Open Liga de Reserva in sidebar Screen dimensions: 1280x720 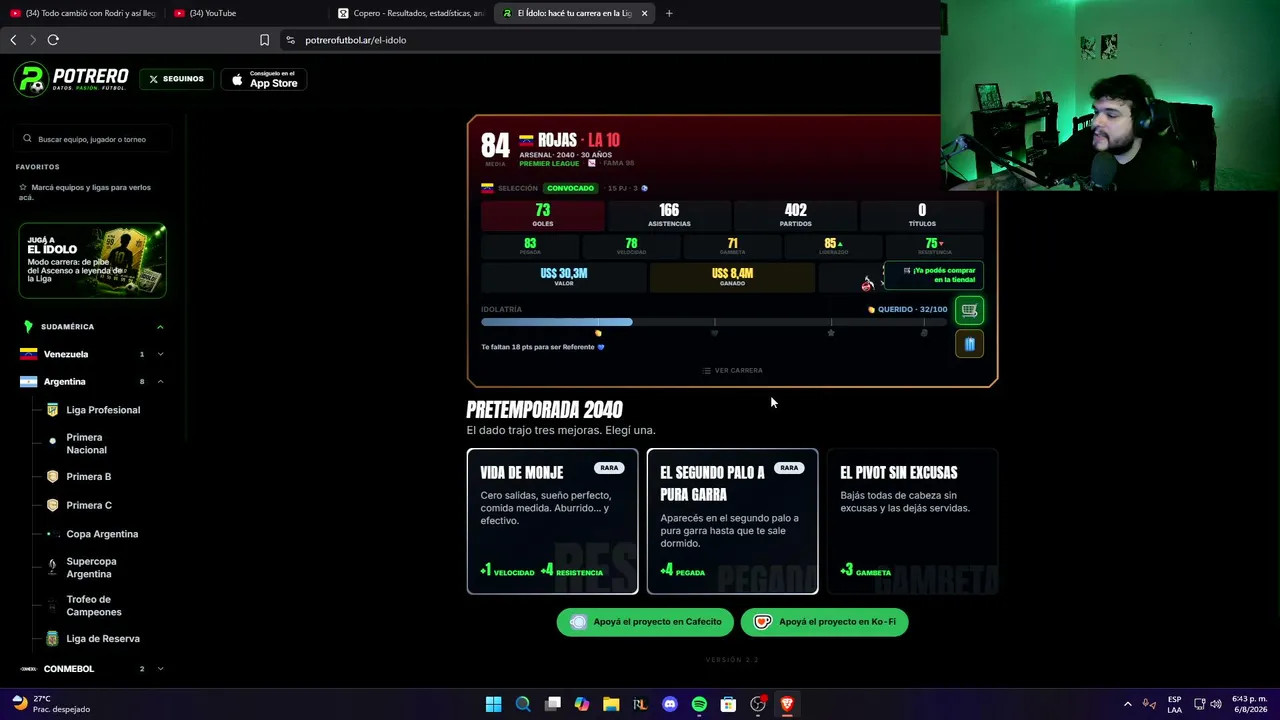tap(103, 639)
